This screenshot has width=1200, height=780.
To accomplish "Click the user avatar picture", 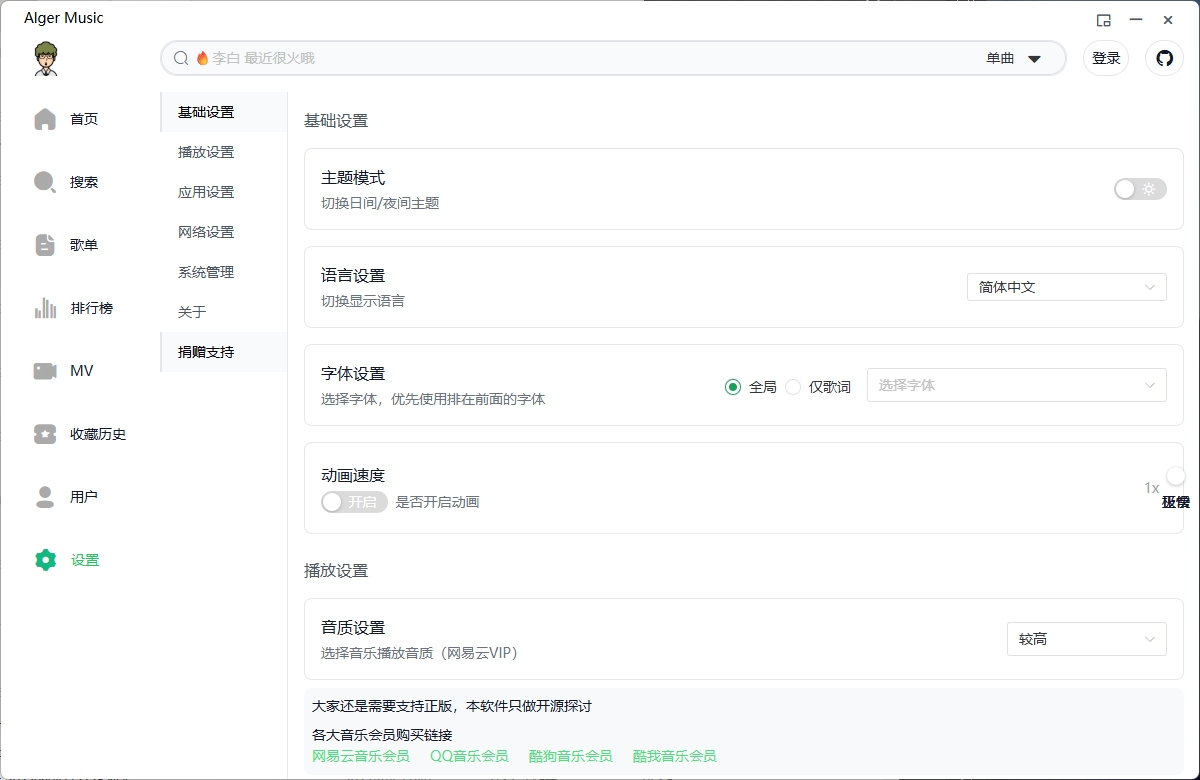I will click(45, 59).
